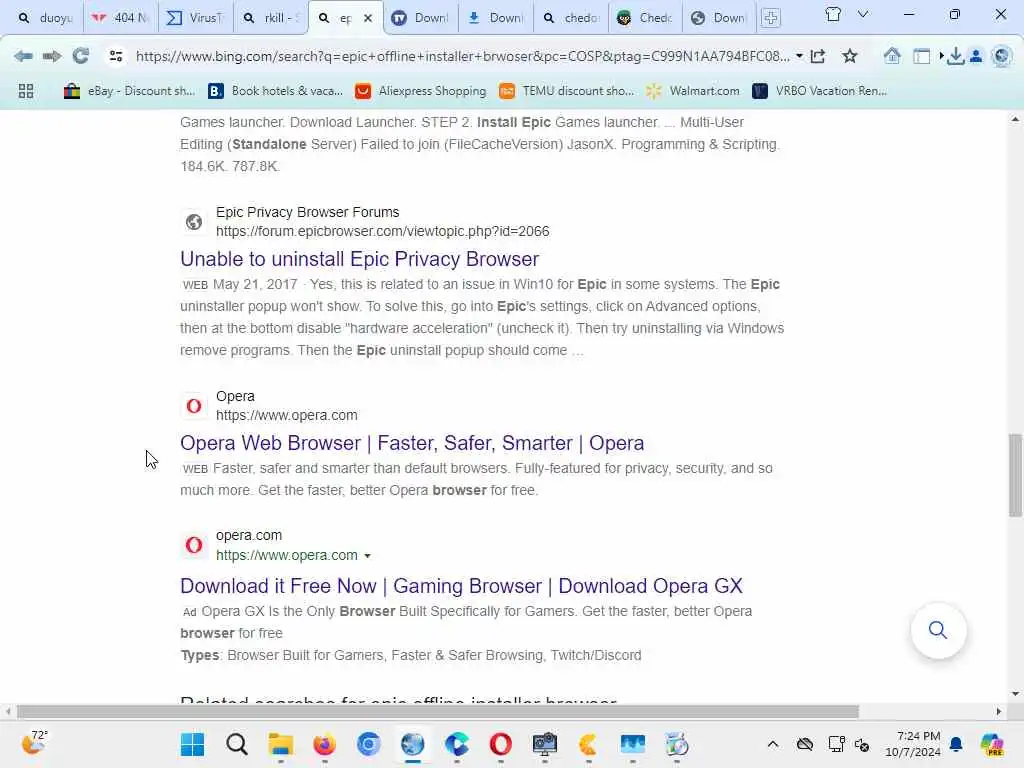
Task: Click the horizontal scrollbar thumb
Action: pyautogui.click(x=438, y=711)
